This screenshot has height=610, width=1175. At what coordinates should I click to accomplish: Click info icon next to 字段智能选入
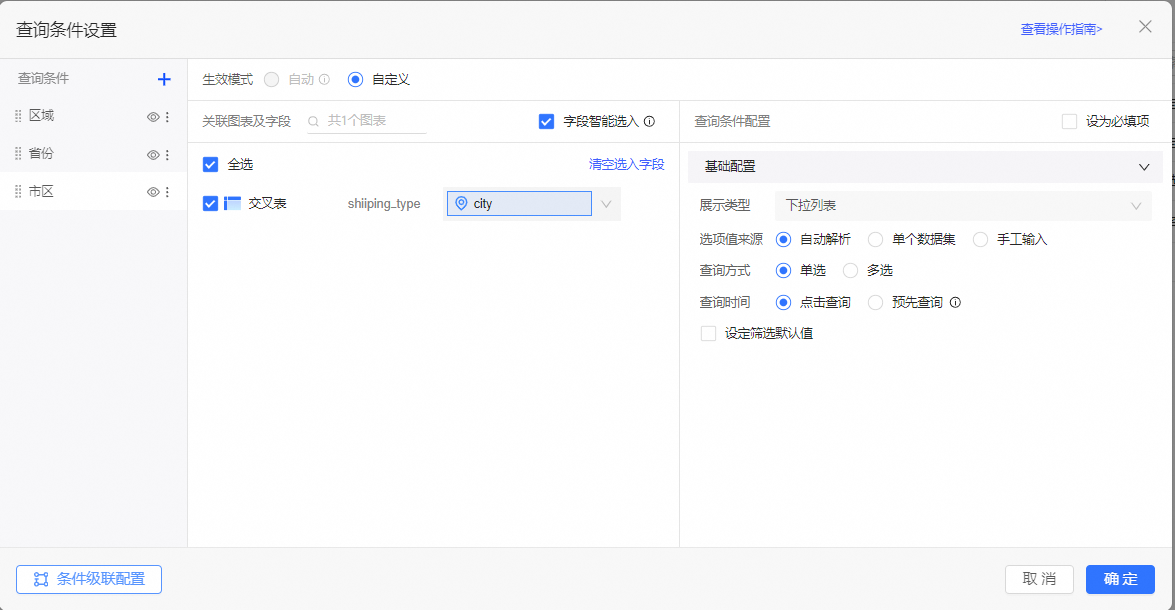(x=649, y=121)
